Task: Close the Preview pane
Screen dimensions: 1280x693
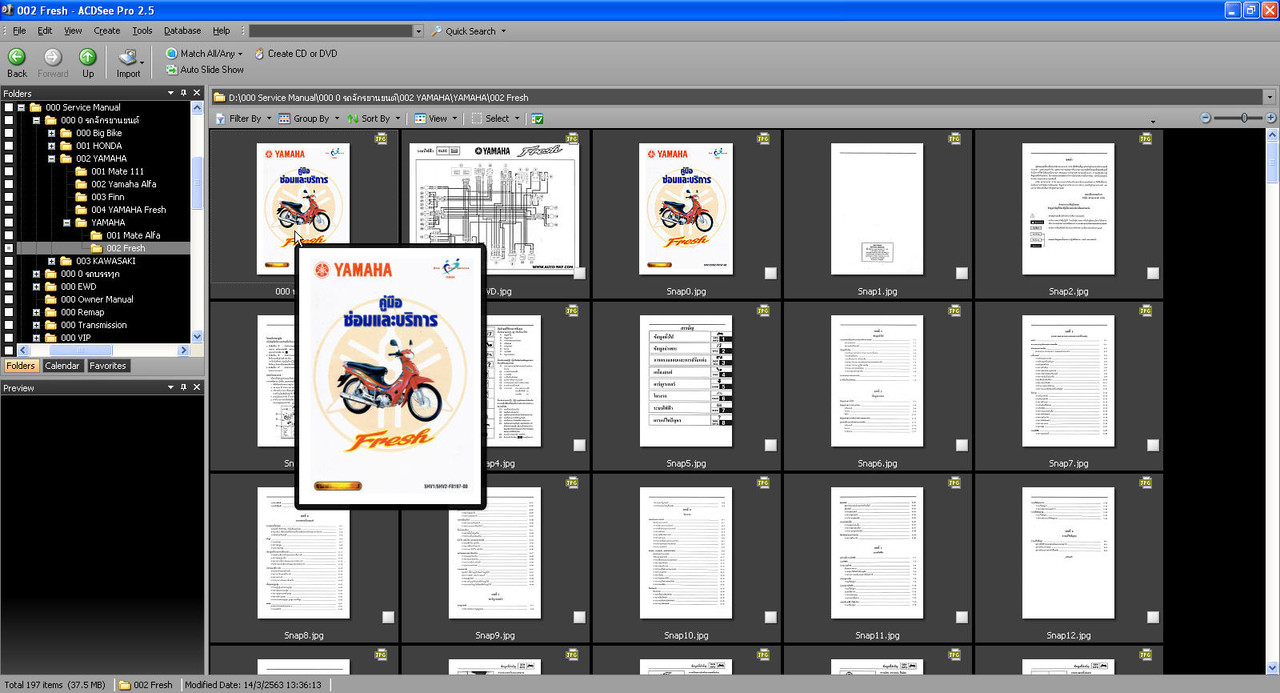Action: (196, 388)
